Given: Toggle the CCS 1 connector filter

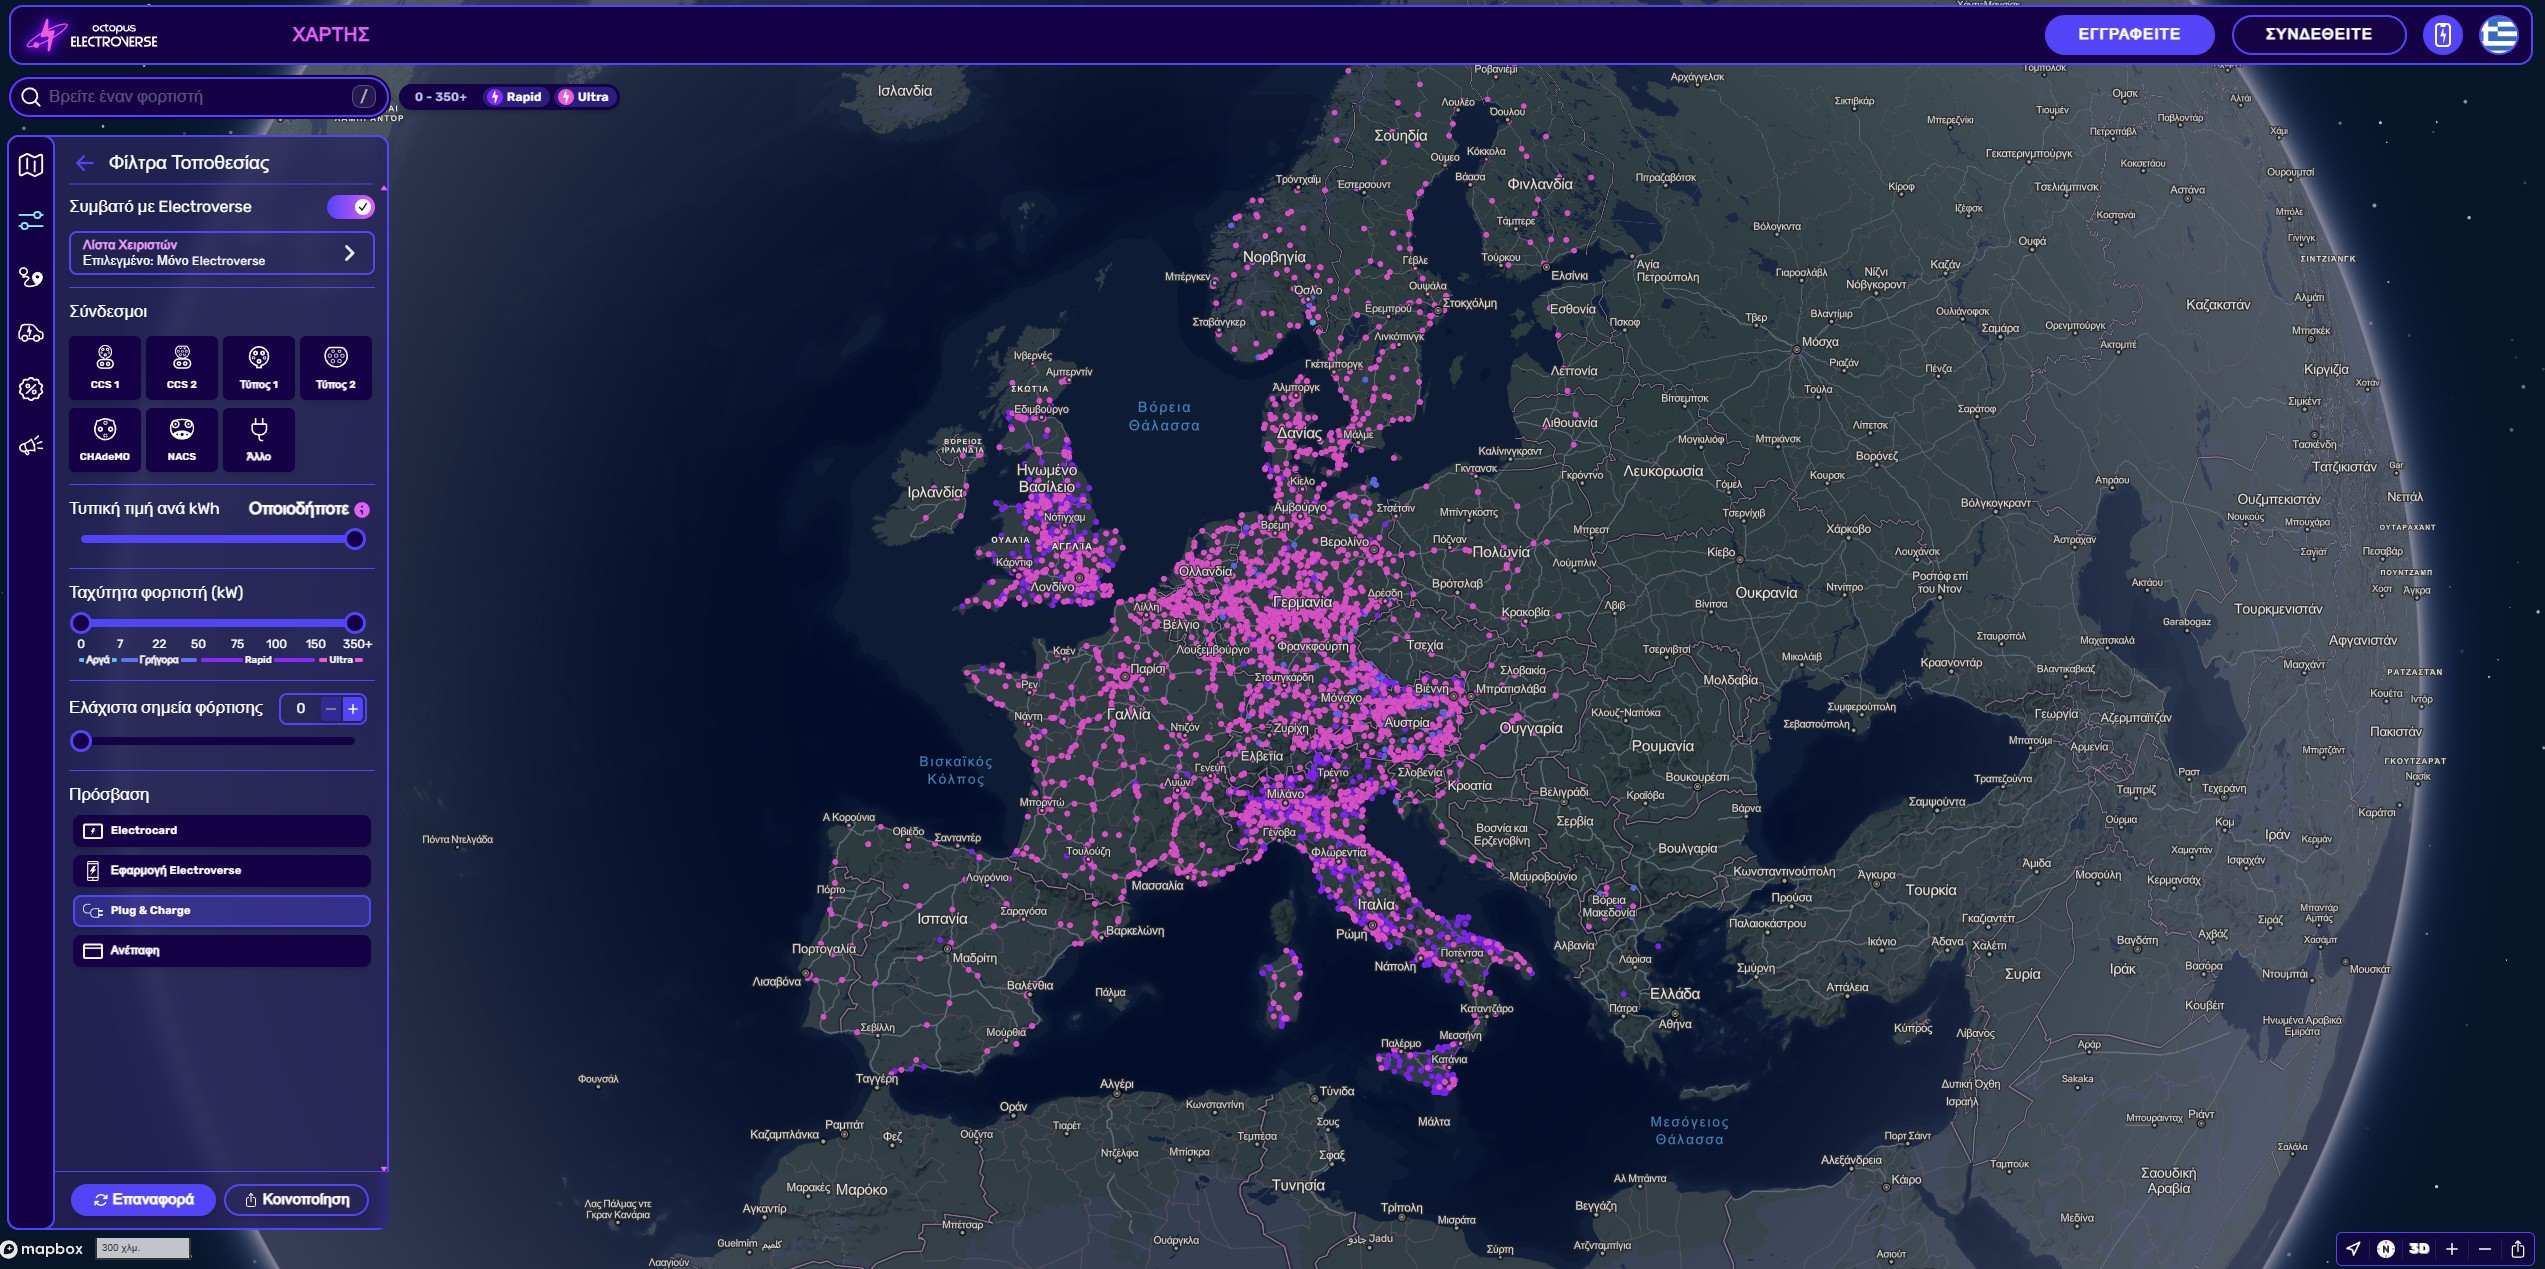Looking at the screenshot, I should pos(105,368).
